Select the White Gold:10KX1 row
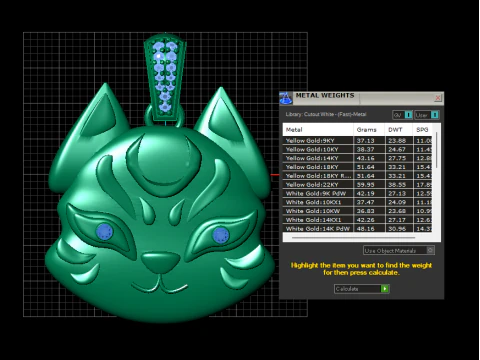This screenshot has height=360, width=480. (x=357, y=202)
